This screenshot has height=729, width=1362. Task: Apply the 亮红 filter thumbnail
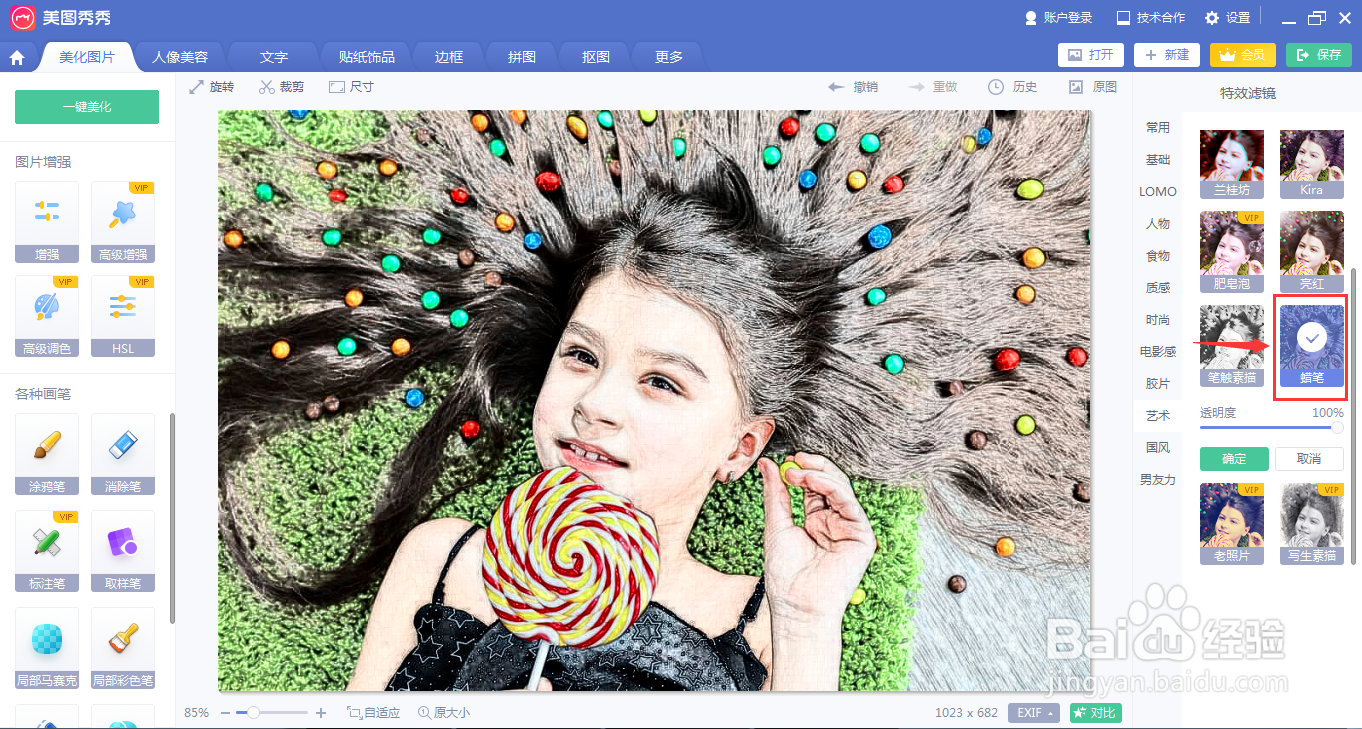click(x=1312, y=251)
